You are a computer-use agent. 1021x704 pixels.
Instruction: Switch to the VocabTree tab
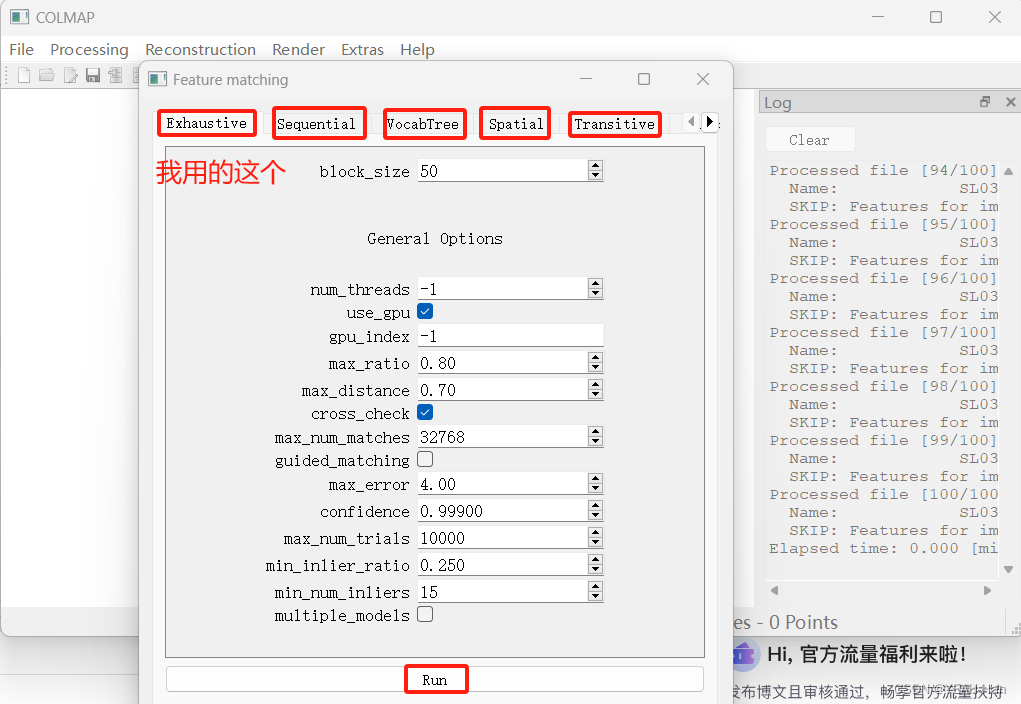tap(423, 124)
